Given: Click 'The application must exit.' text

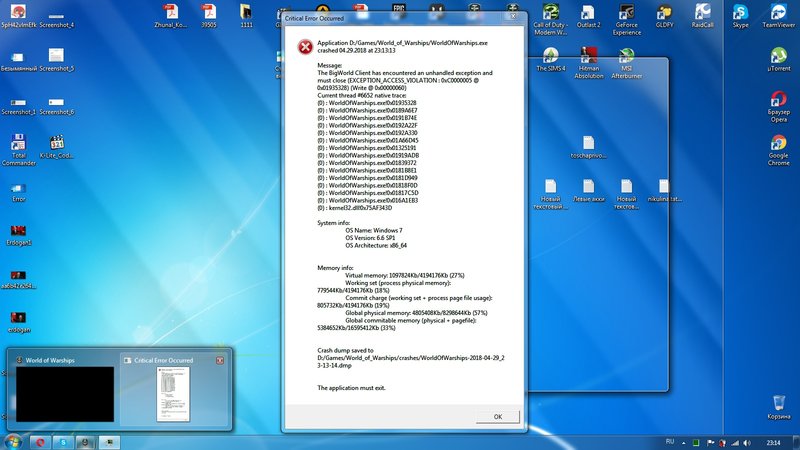Looking at the screenshot, I should tap(352, 388).
